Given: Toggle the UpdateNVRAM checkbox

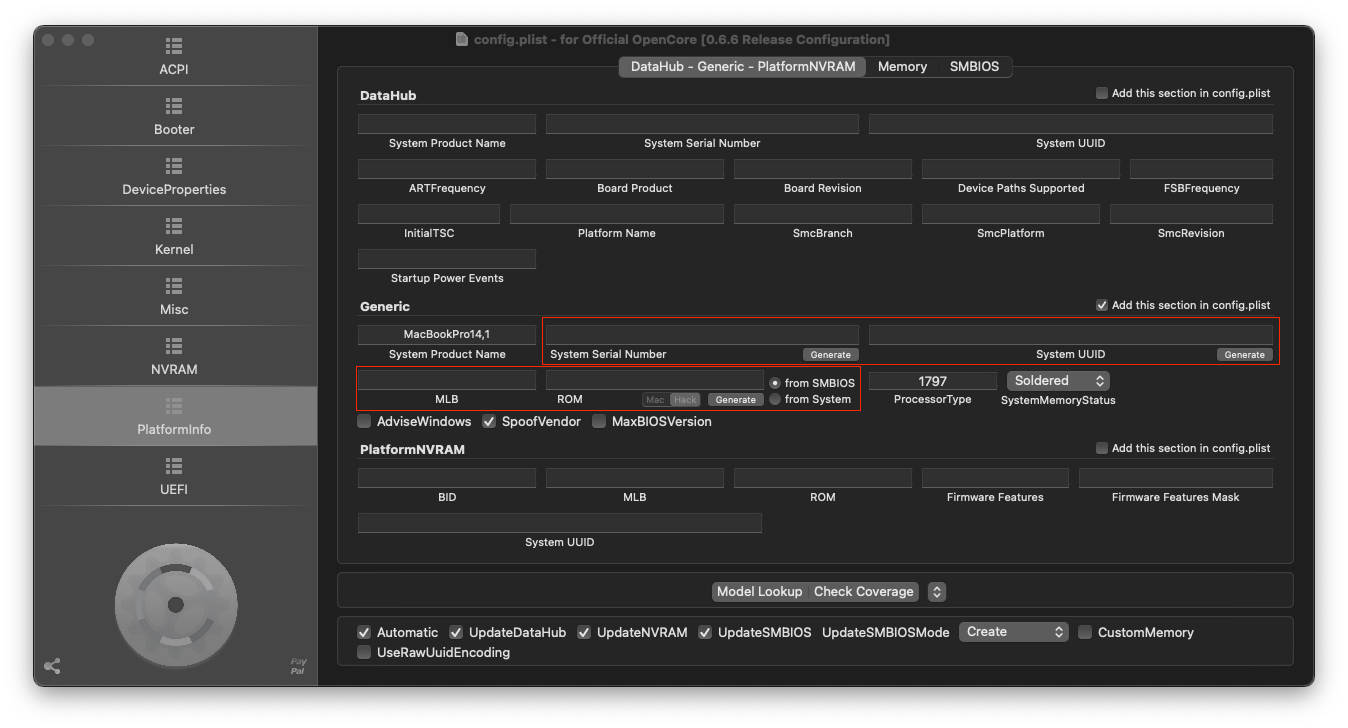Looking at the screenshot, I should point(584,632).
